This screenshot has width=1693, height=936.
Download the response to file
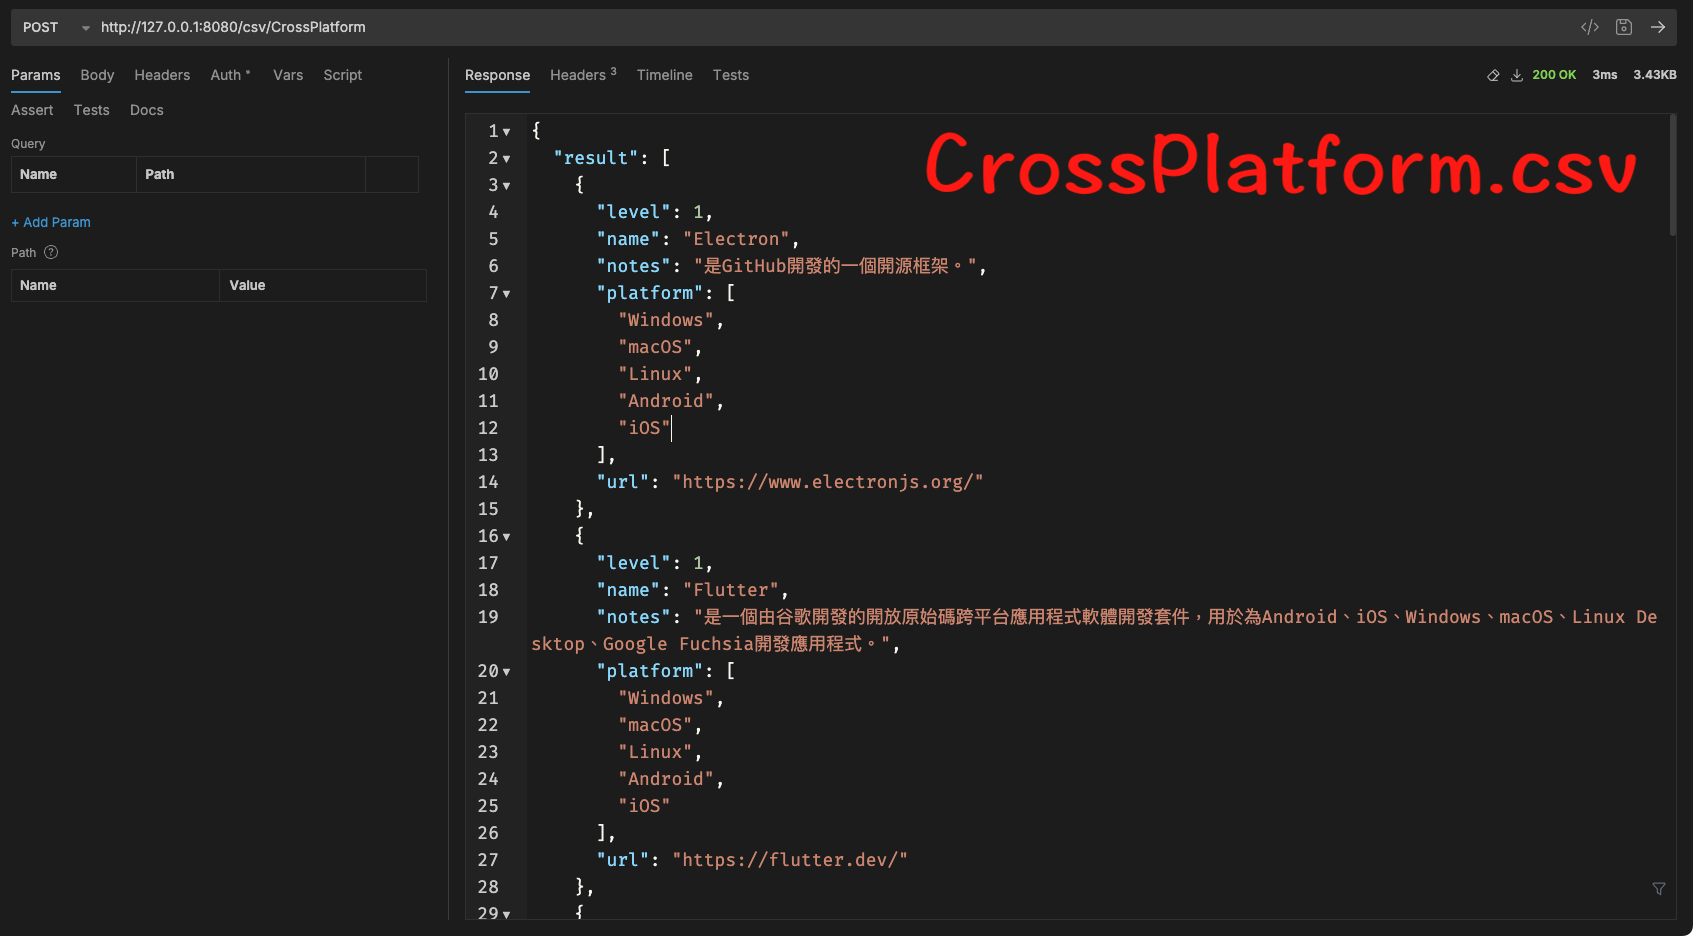1517,75
